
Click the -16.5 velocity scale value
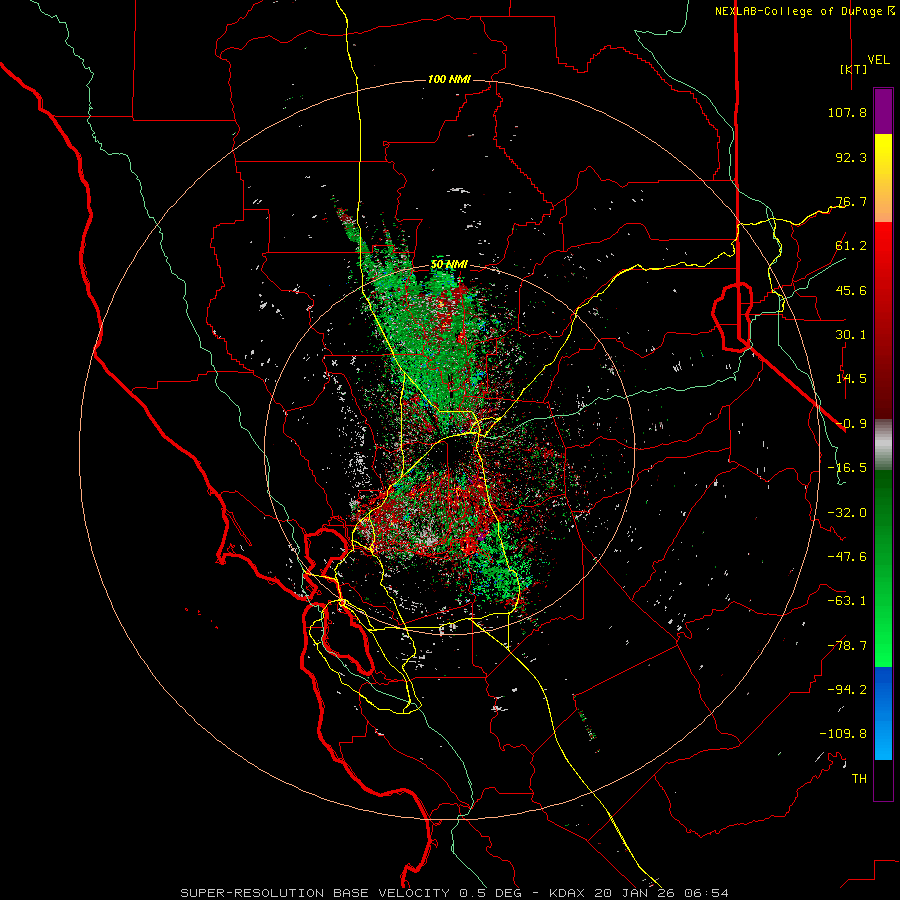point(847,468)
